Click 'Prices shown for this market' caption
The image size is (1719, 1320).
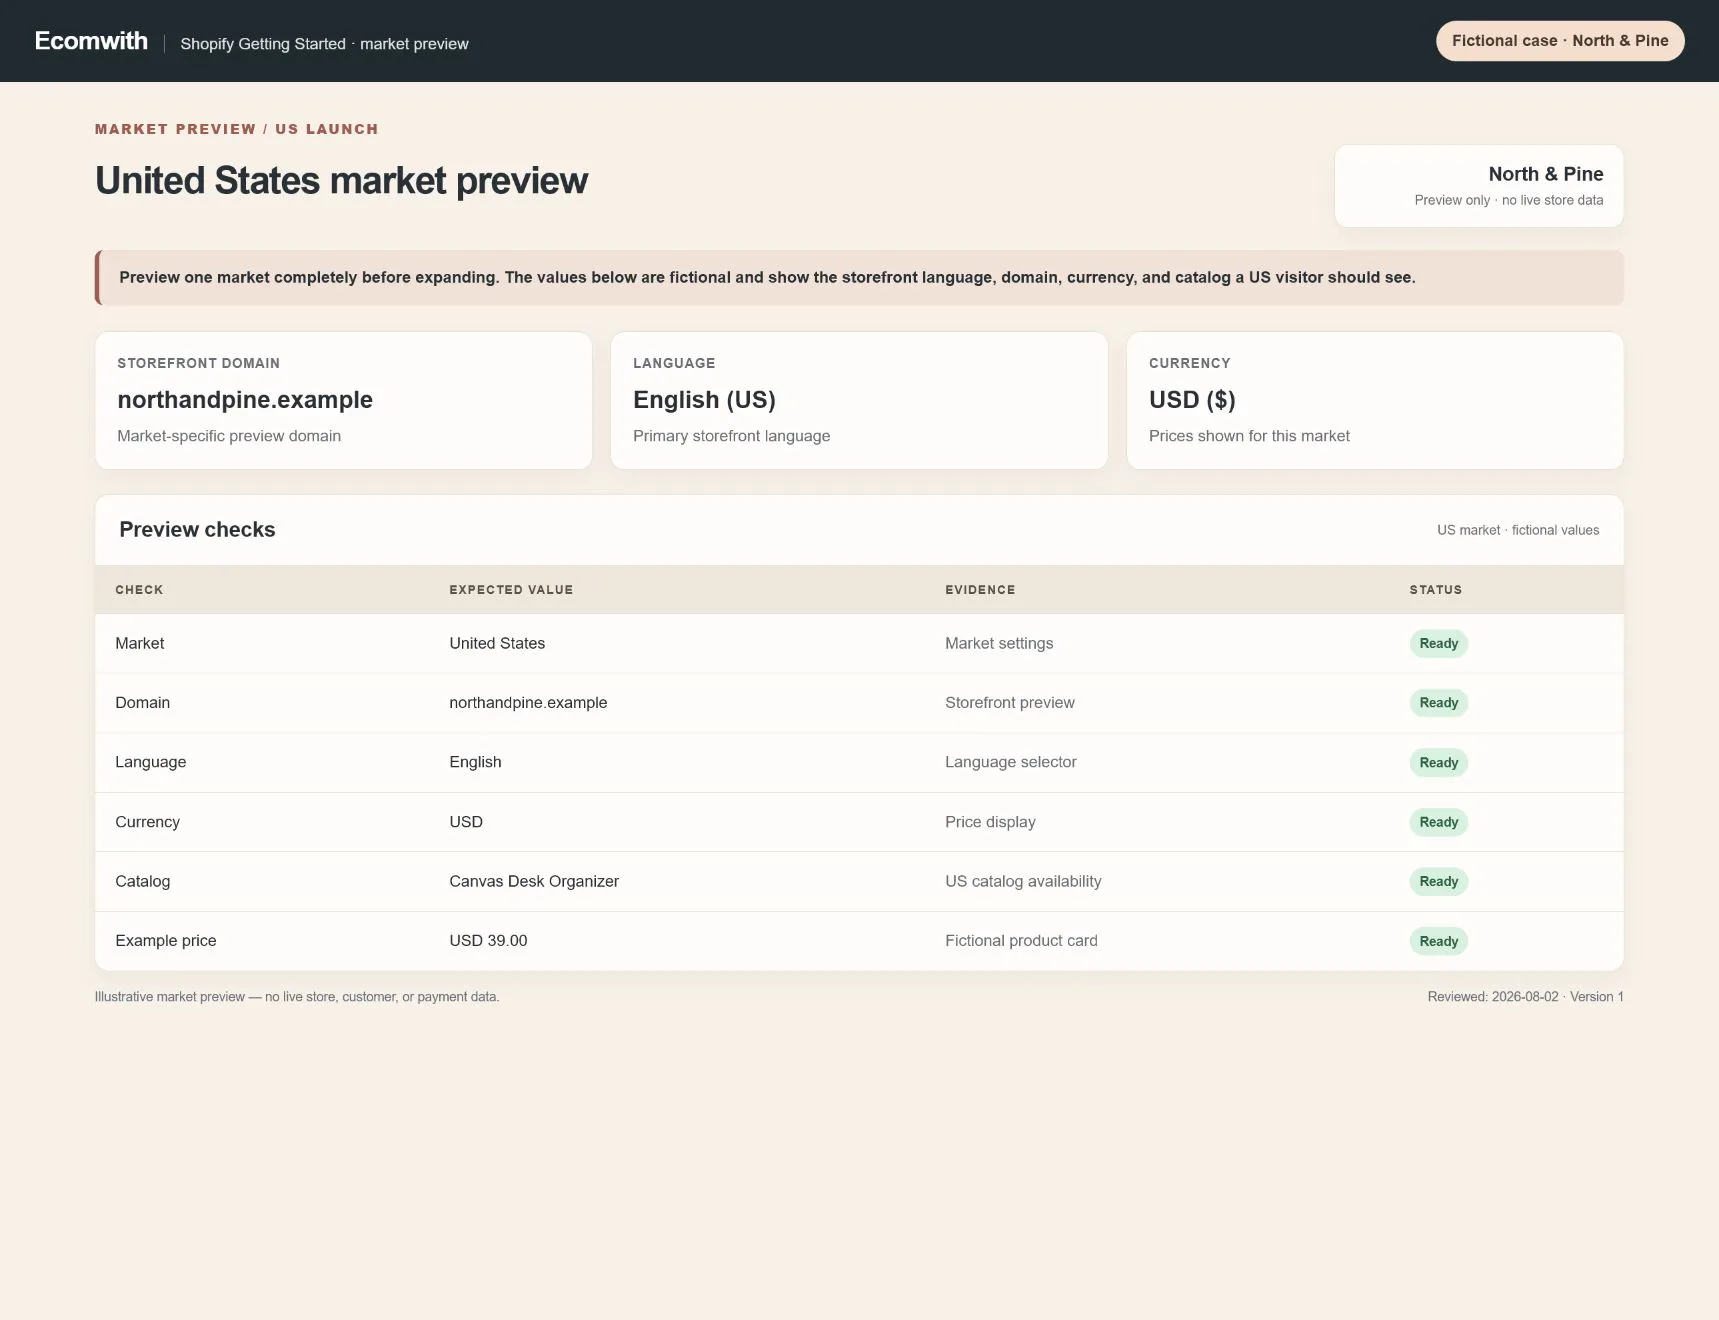point(1249,436)
